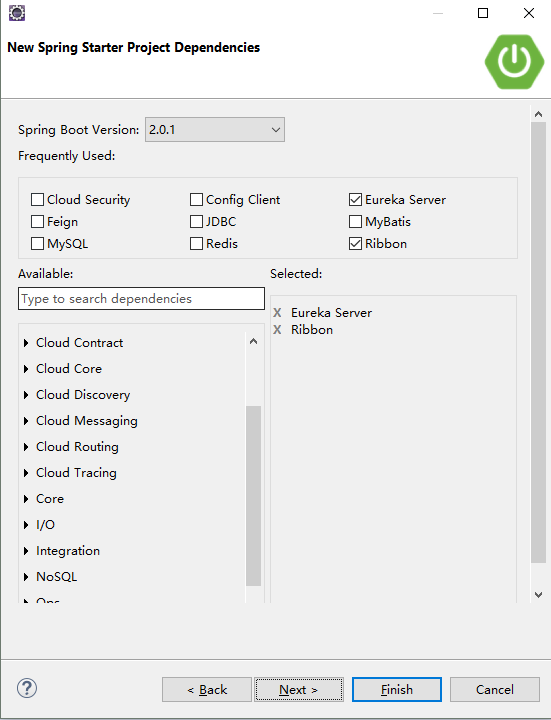Remove Ribbon via its X icon
The width and height of the screenshot is (551, 720).
click(x=277, y=330)
